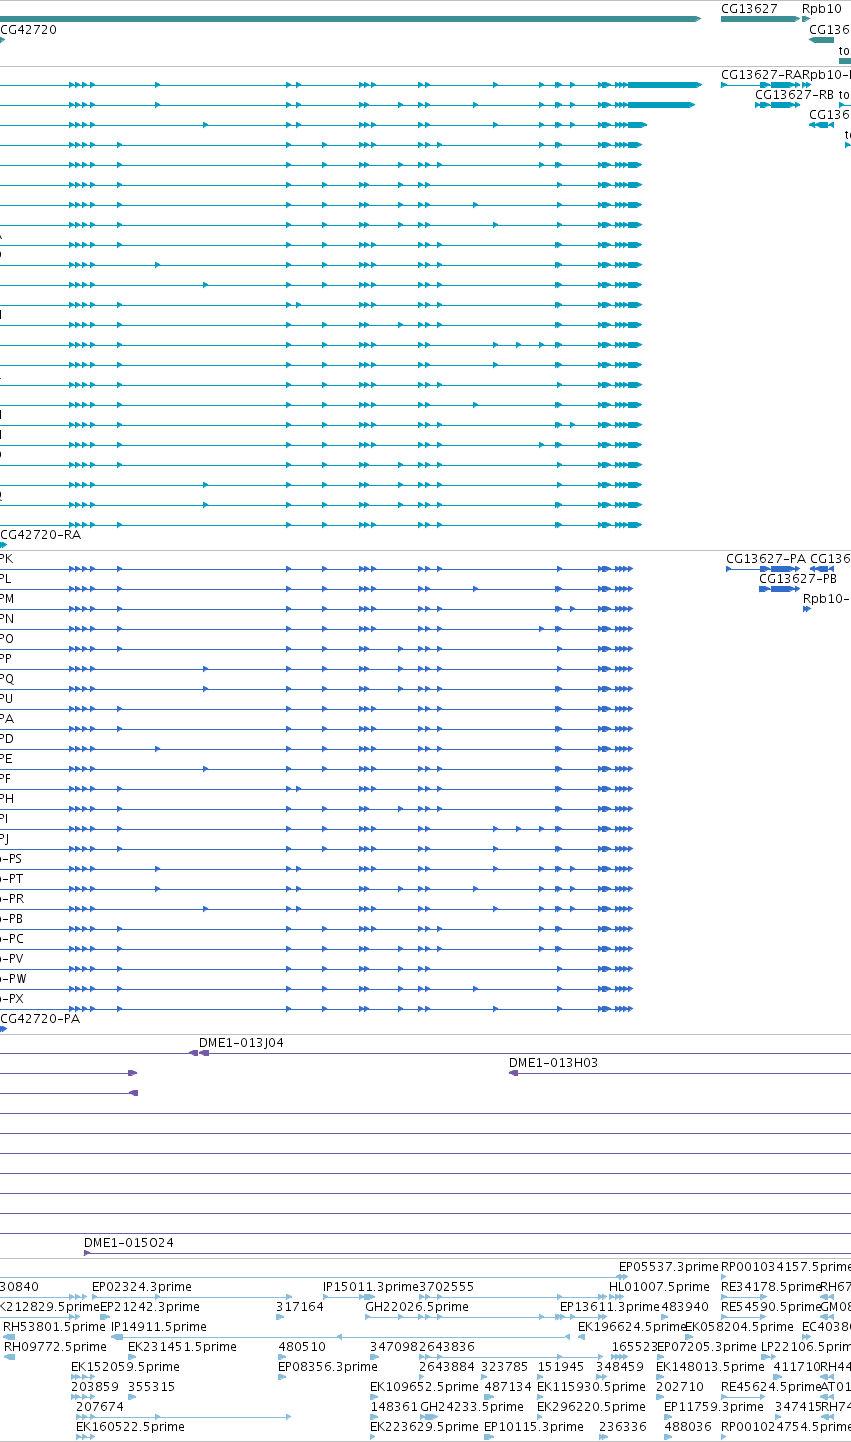The width and height of the screenshot is (851, 1442).
Task: Select alignment 148361
Action: tap(394, 1407)
